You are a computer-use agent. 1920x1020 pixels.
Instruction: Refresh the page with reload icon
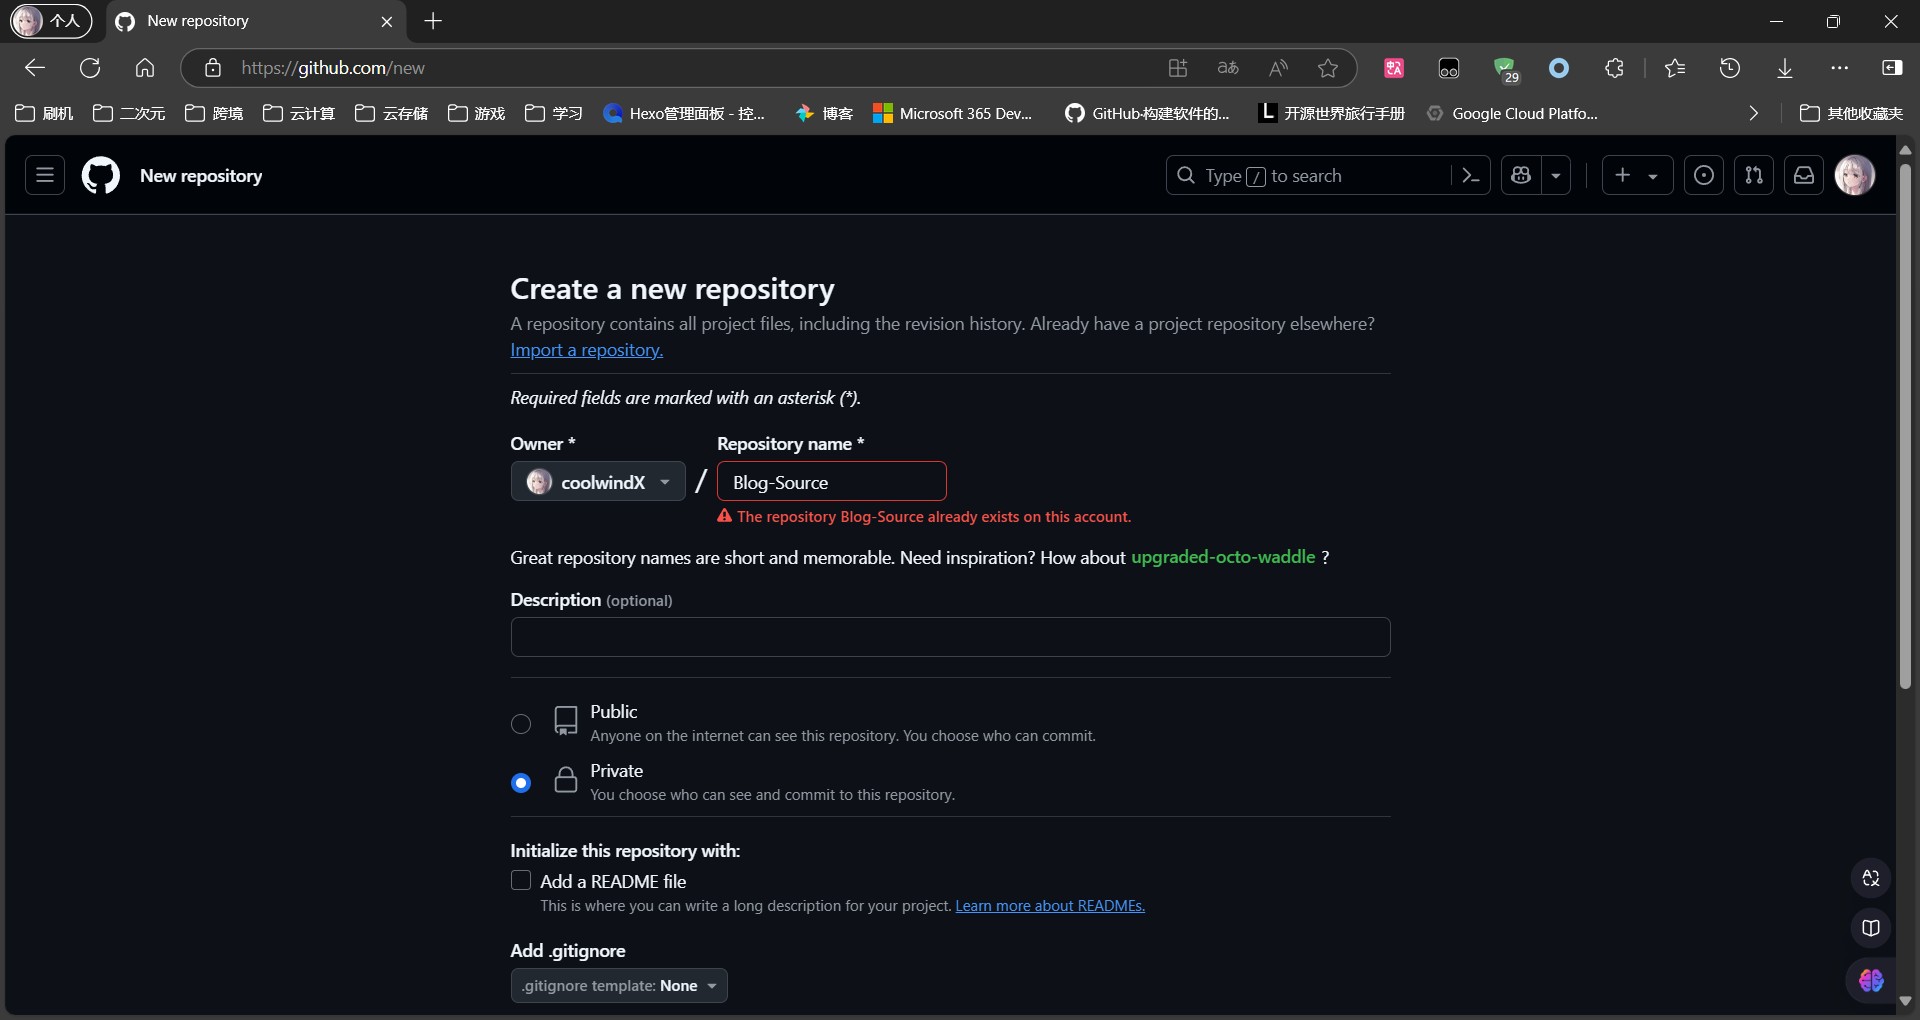(x=90, y=68)
